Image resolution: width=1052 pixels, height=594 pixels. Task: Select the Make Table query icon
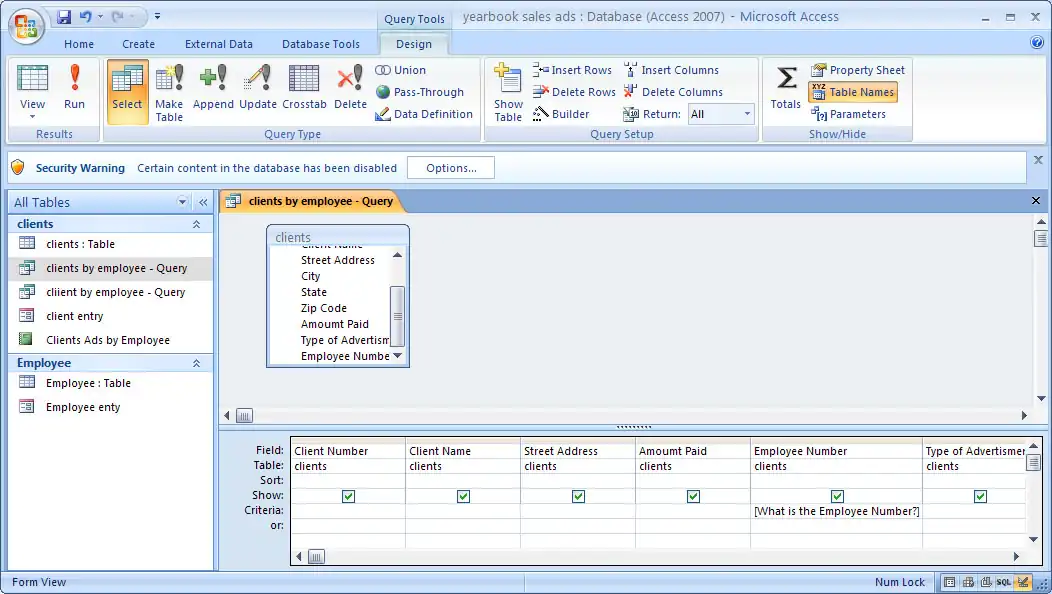click(x=169, y=92)
